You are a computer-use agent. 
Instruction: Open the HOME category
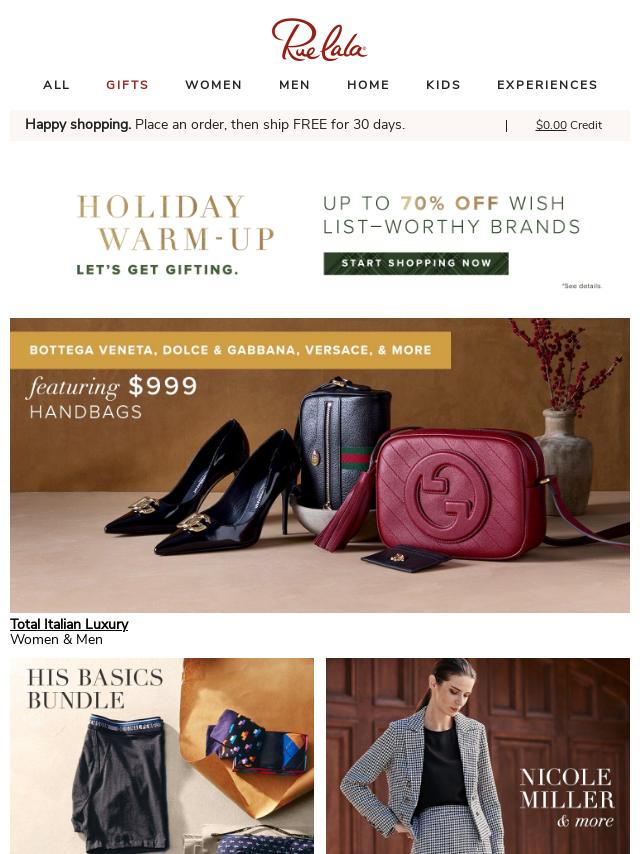(x=368, y=85)
